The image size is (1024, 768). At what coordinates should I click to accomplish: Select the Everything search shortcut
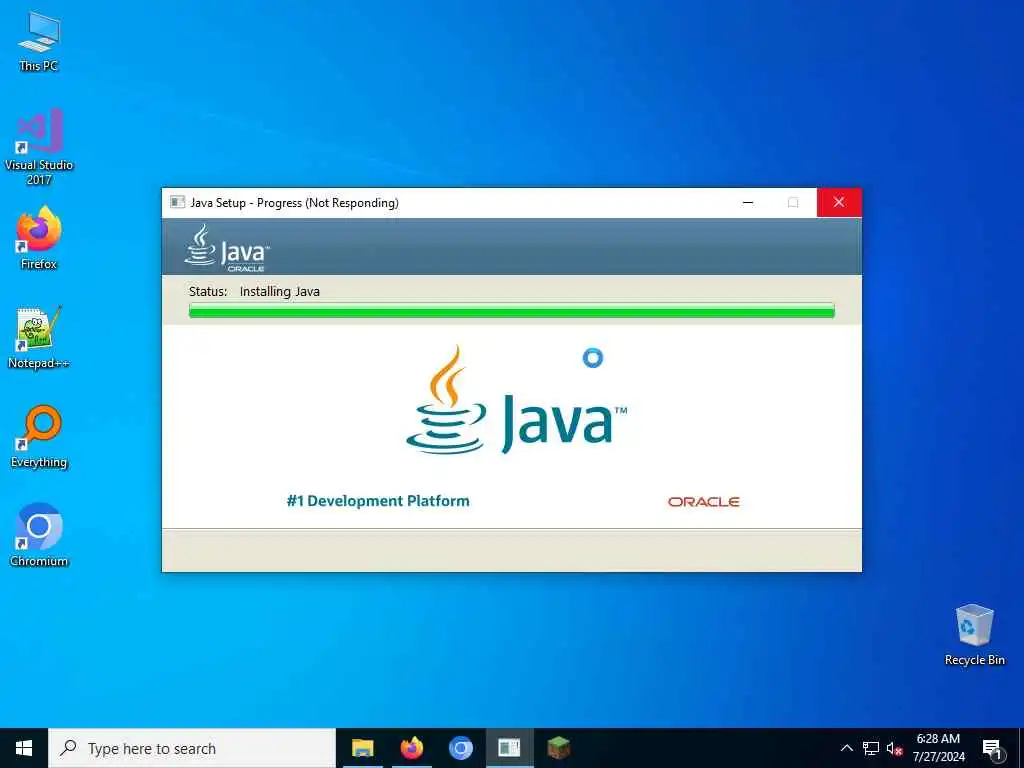tap(39, 436)
